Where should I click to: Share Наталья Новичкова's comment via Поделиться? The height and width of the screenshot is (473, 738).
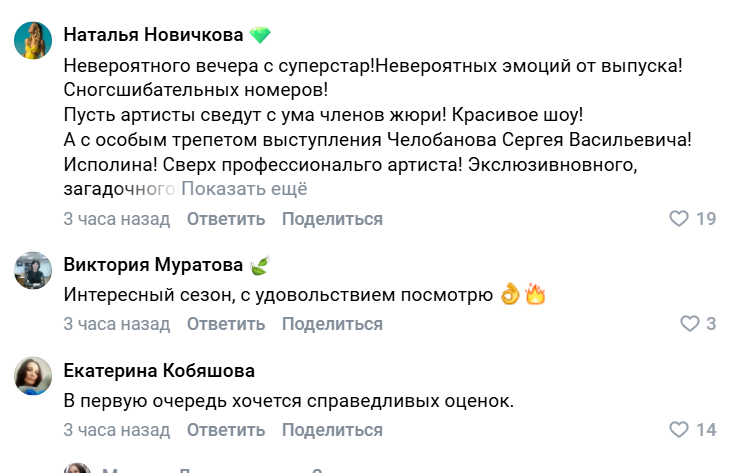(332, 219)
